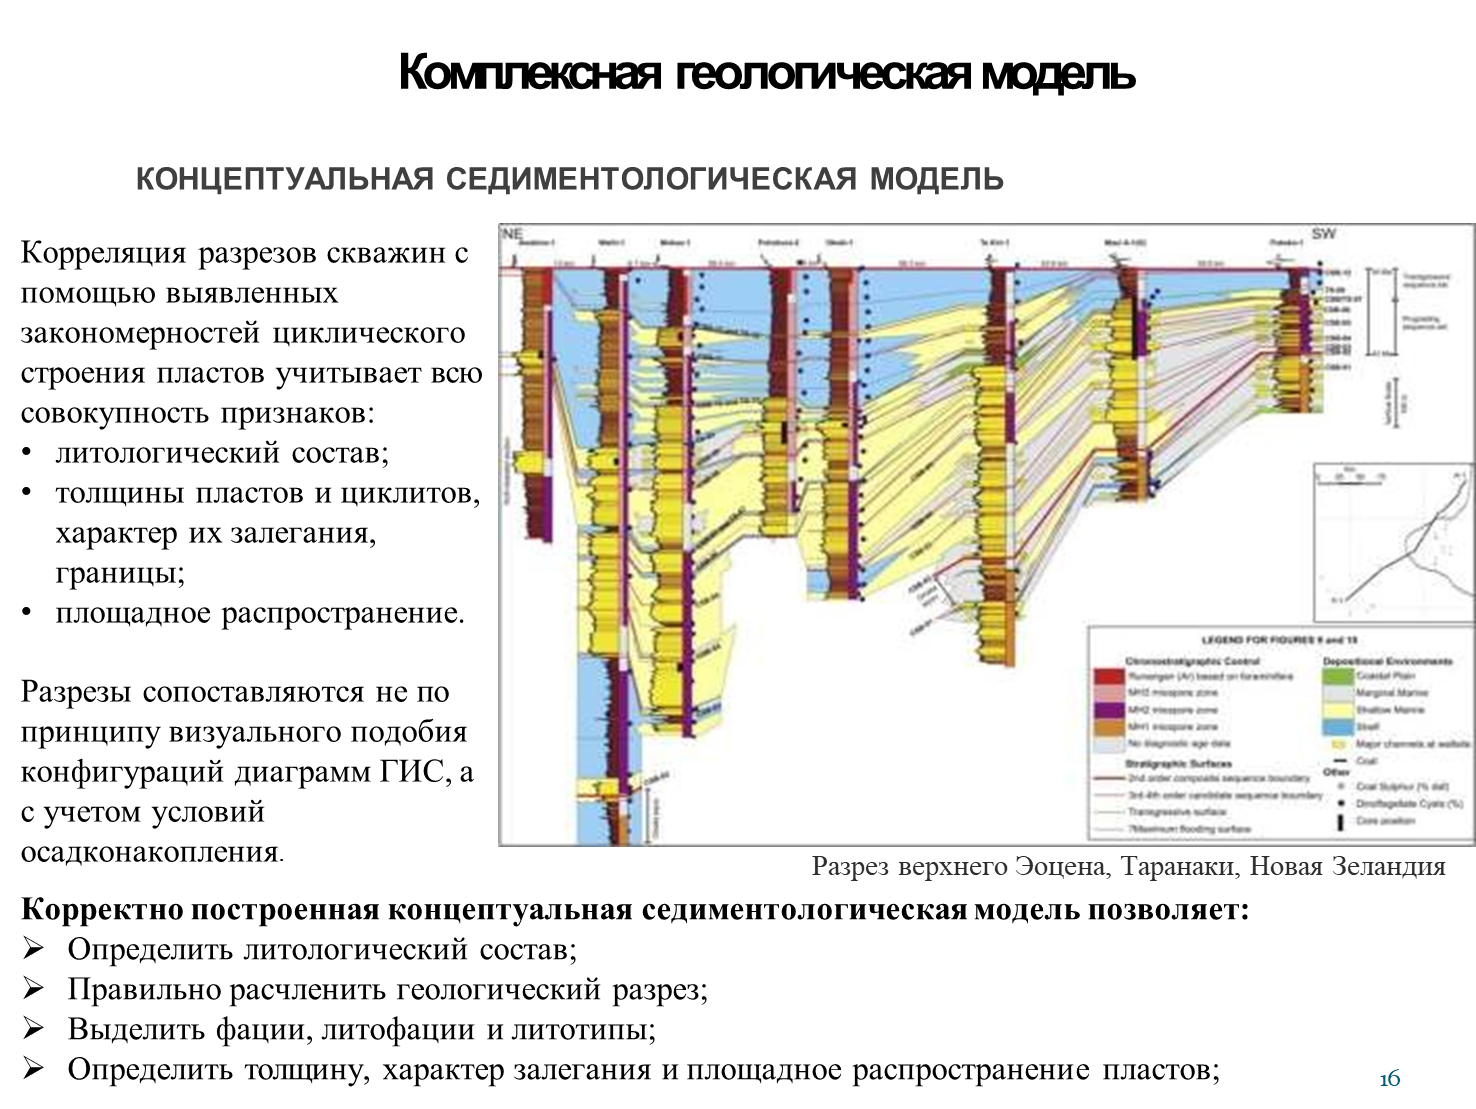Click the green Coastal Plain legend swatch

pyautogui.click(x=1338, y=676)
